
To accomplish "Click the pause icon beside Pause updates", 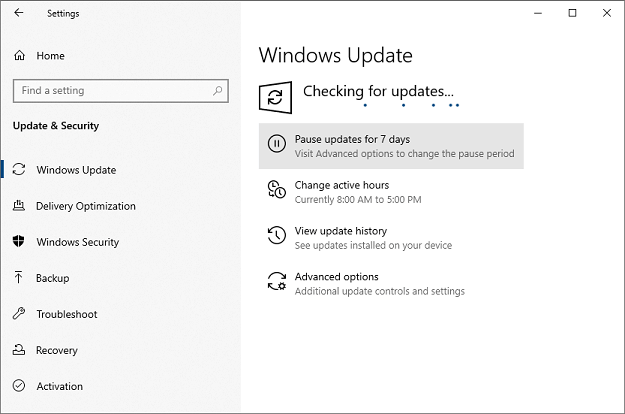I will [x=275, y=146].
